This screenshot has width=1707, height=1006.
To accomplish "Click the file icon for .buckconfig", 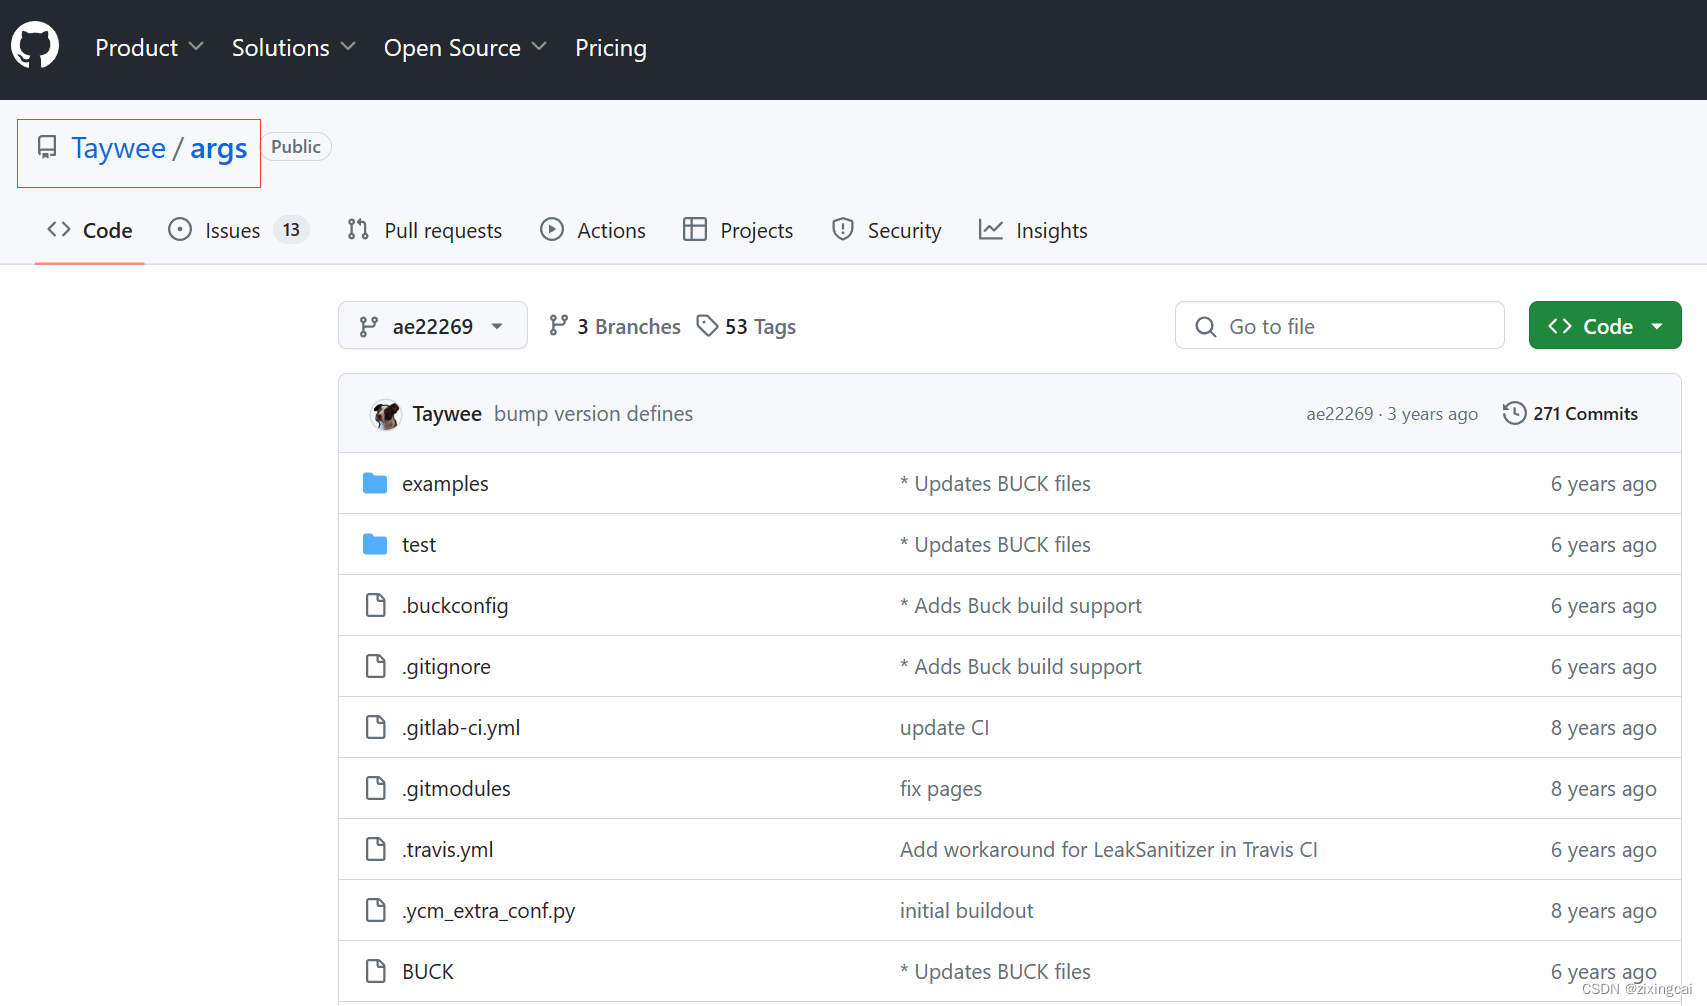I will click(376, 605).
